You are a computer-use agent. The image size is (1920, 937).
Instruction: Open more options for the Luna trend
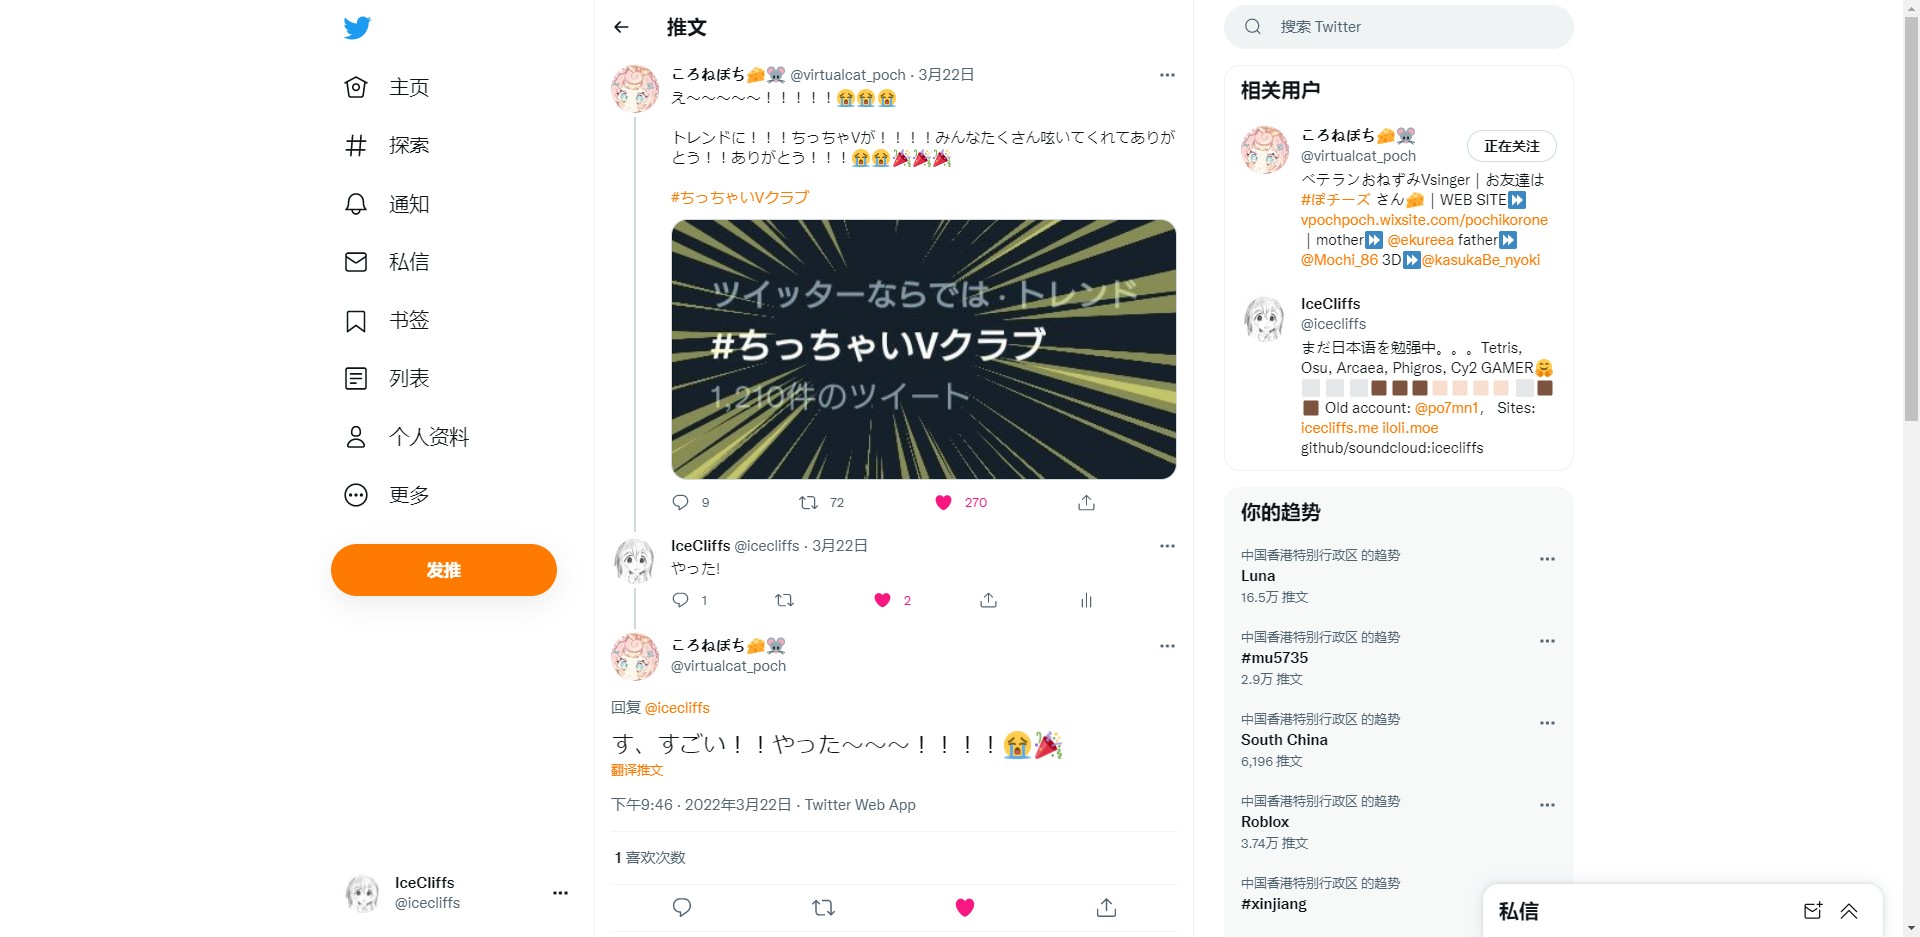(1547, 559)
